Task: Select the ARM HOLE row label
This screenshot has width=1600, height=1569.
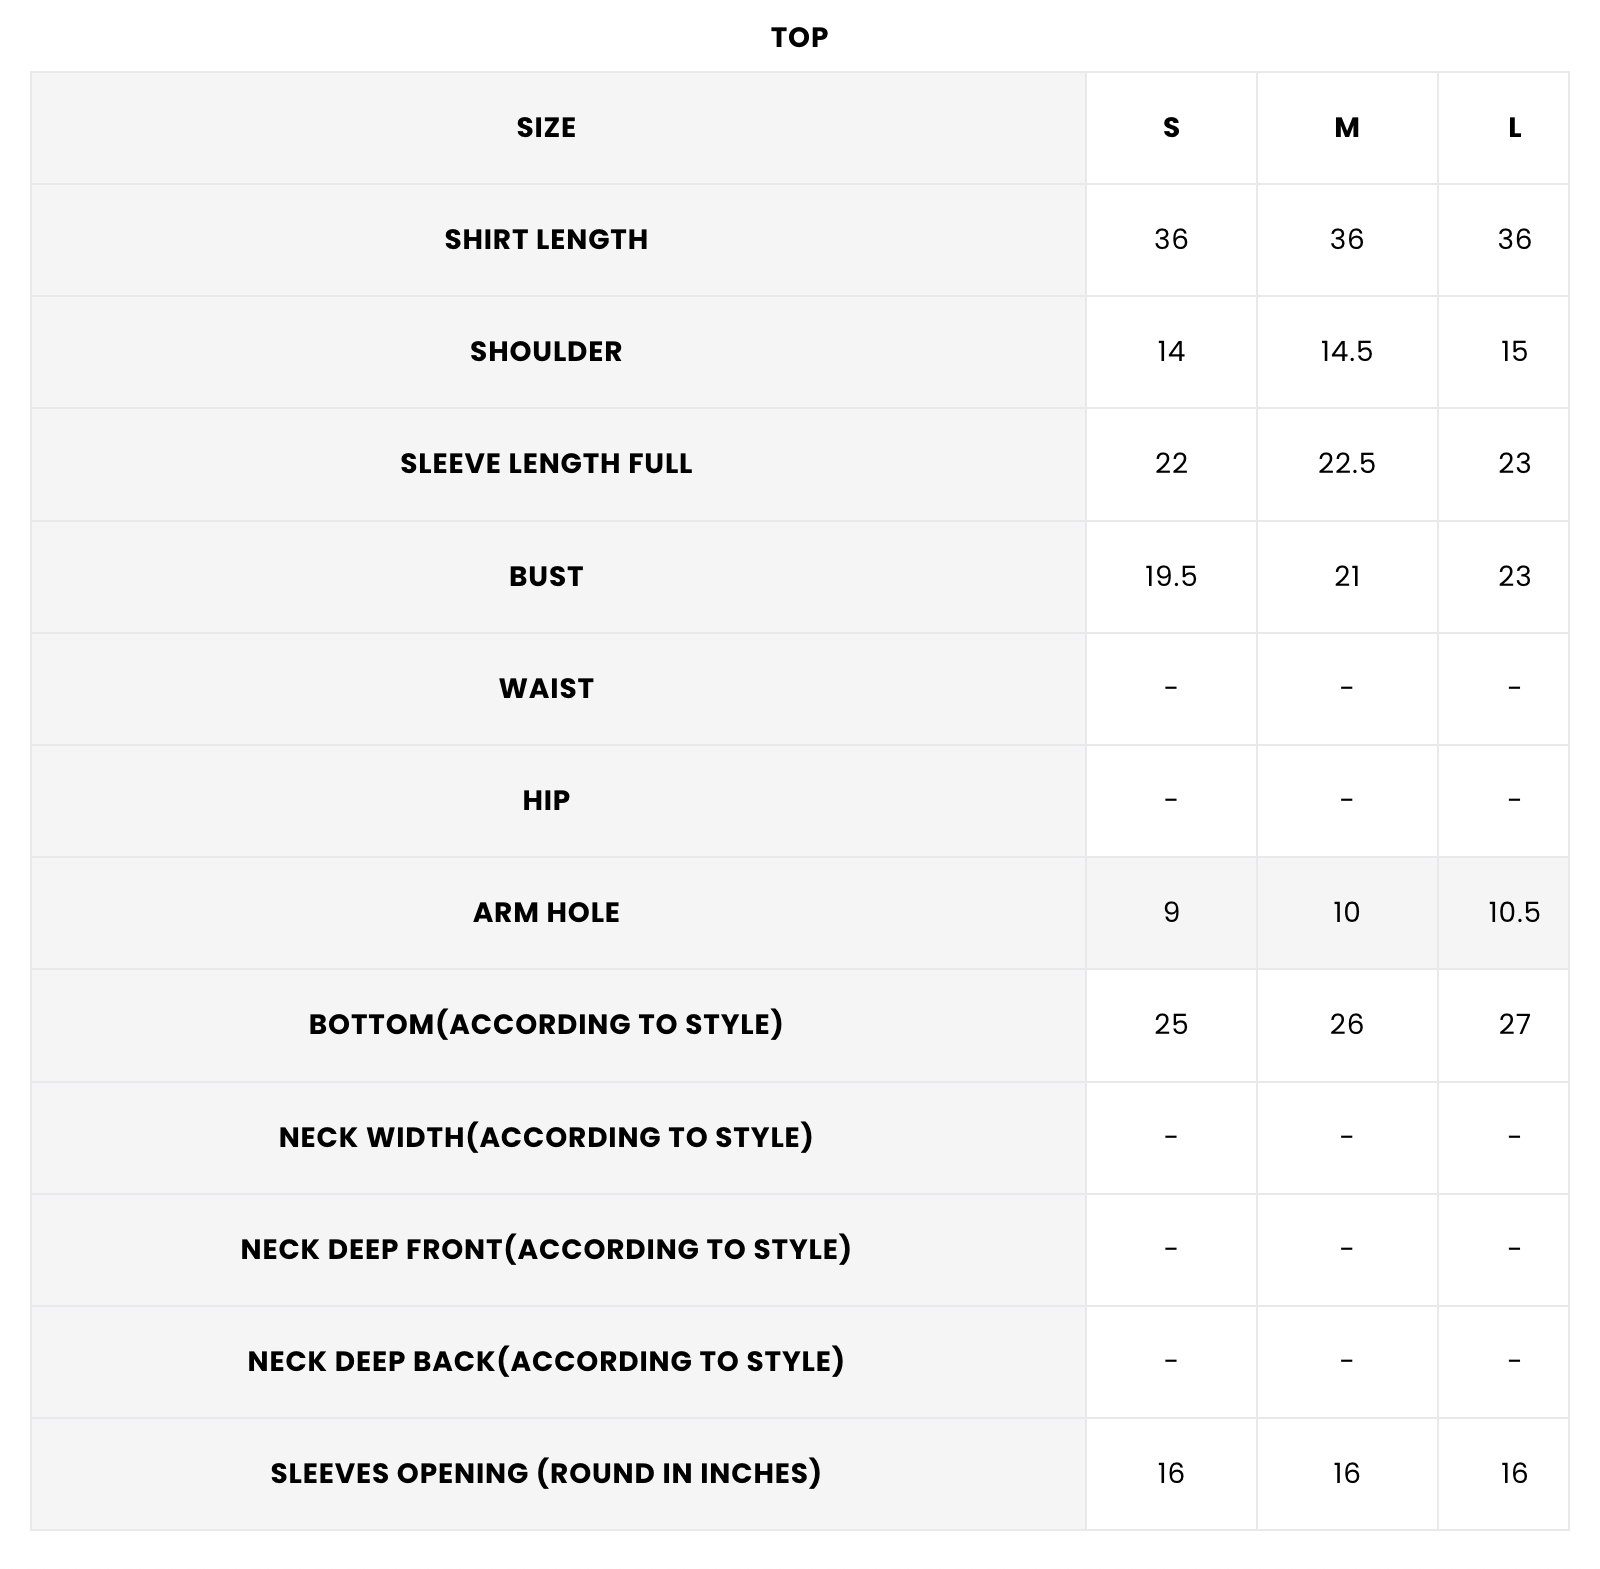Action: pyautogui.click(x=546, y=912)
